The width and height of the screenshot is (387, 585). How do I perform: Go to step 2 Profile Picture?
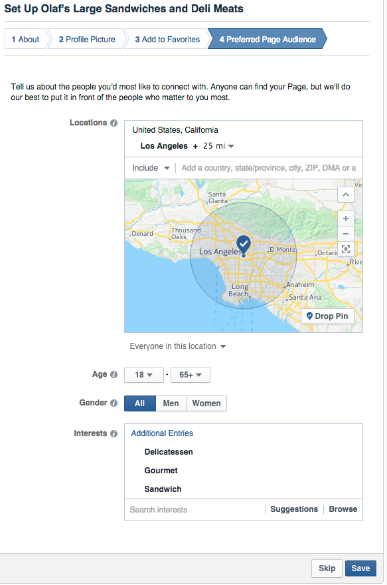click(x=87, y=39)
